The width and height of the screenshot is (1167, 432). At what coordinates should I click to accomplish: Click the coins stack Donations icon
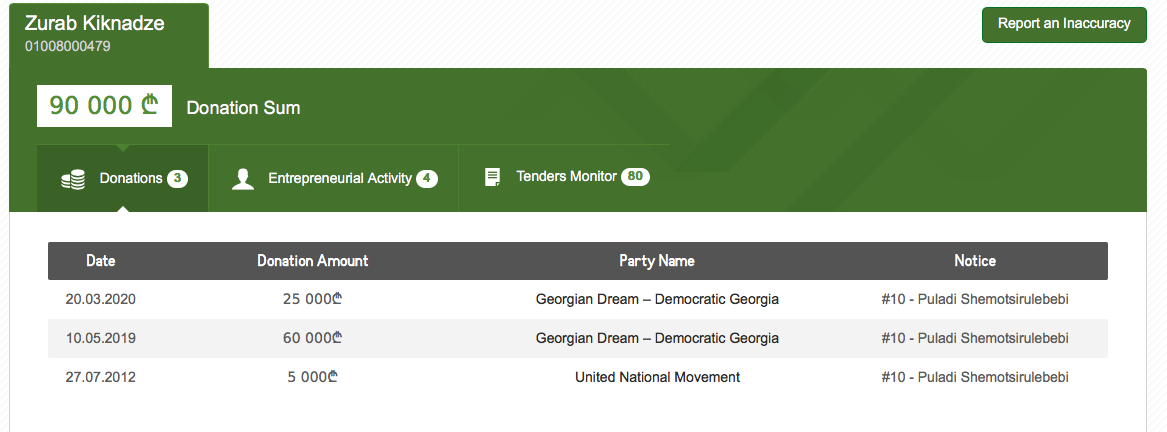(73, 180)
